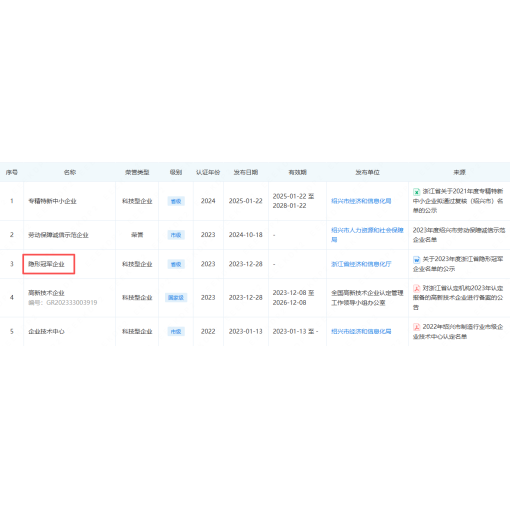Click the 市级 badge in row 2

point(176,235)
